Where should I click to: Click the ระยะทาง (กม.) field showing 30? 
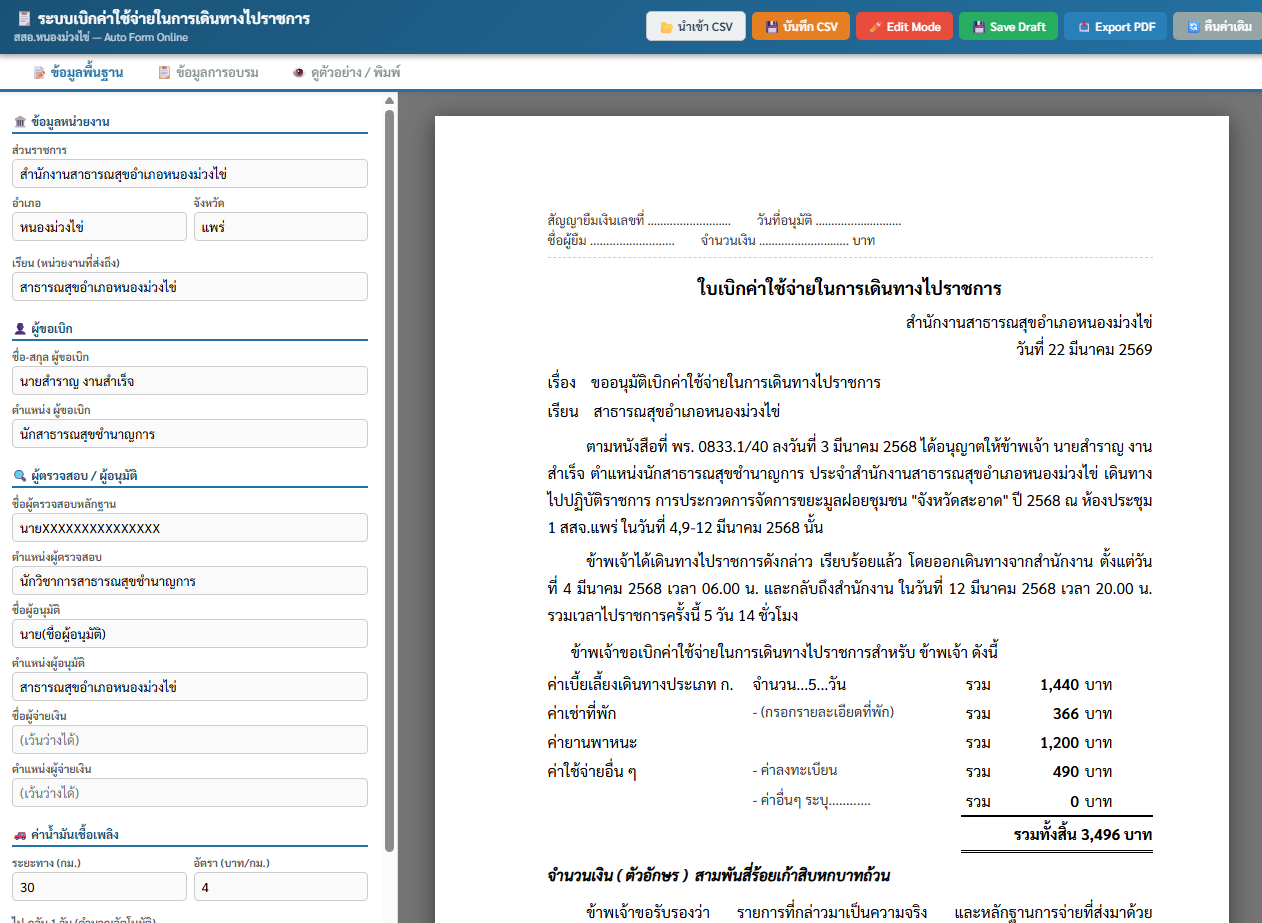point(99,887)
